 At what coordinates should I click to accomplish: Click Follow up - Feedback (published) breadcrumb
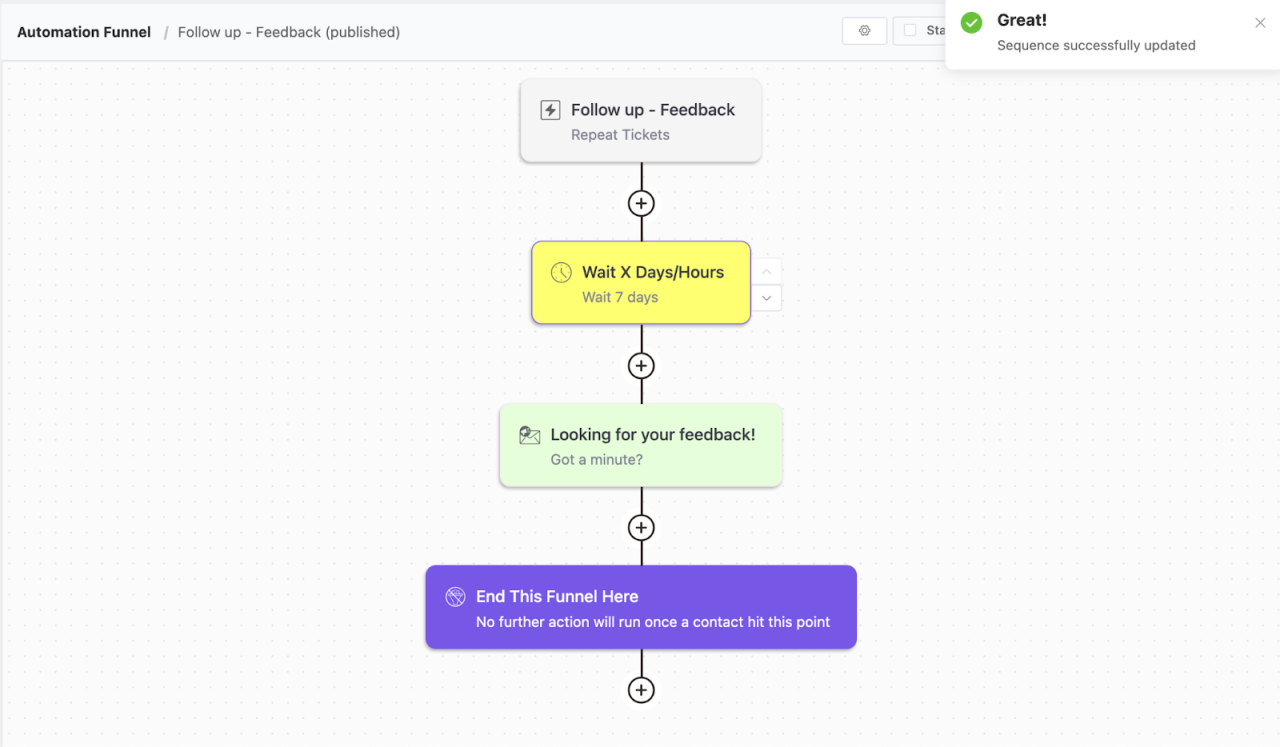[289, 32]
